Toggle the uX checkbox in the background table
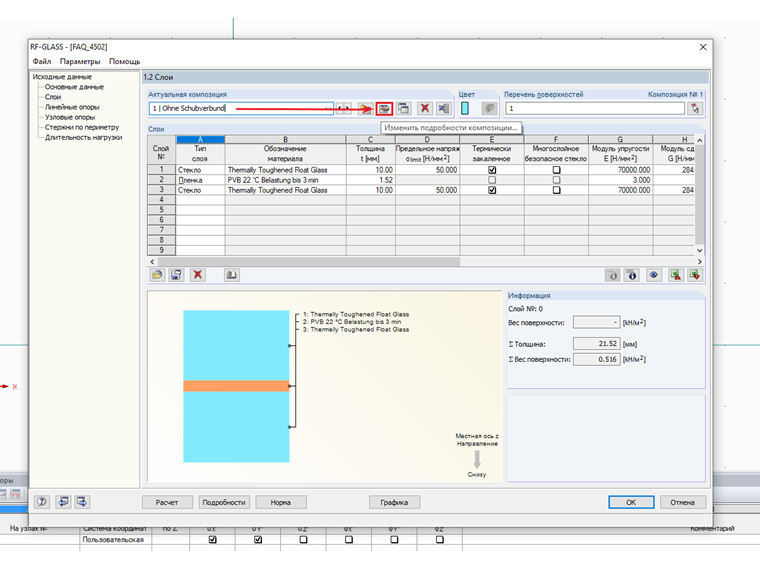The width and height of the screenshot is (760, 570). pyautogui.click(x=212, y=539)
